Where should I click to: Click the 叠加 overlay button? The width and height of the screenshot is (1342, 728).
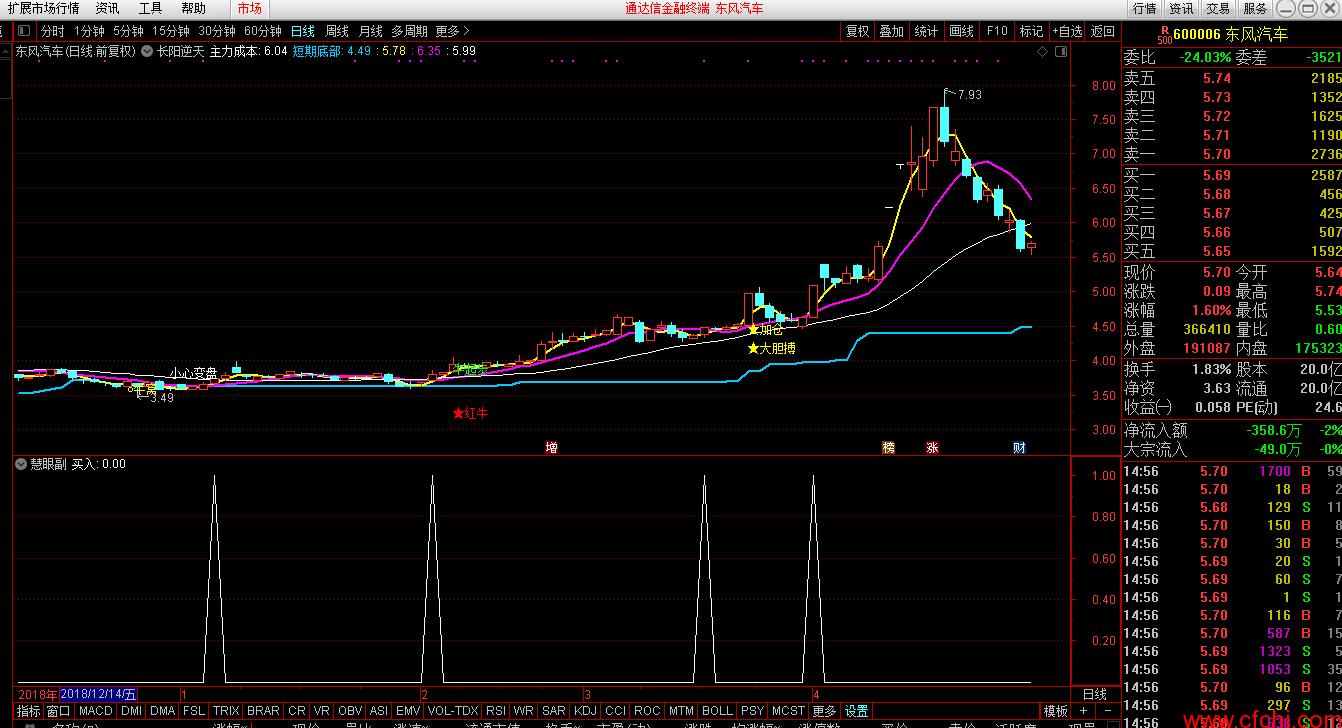pos(891,31)
